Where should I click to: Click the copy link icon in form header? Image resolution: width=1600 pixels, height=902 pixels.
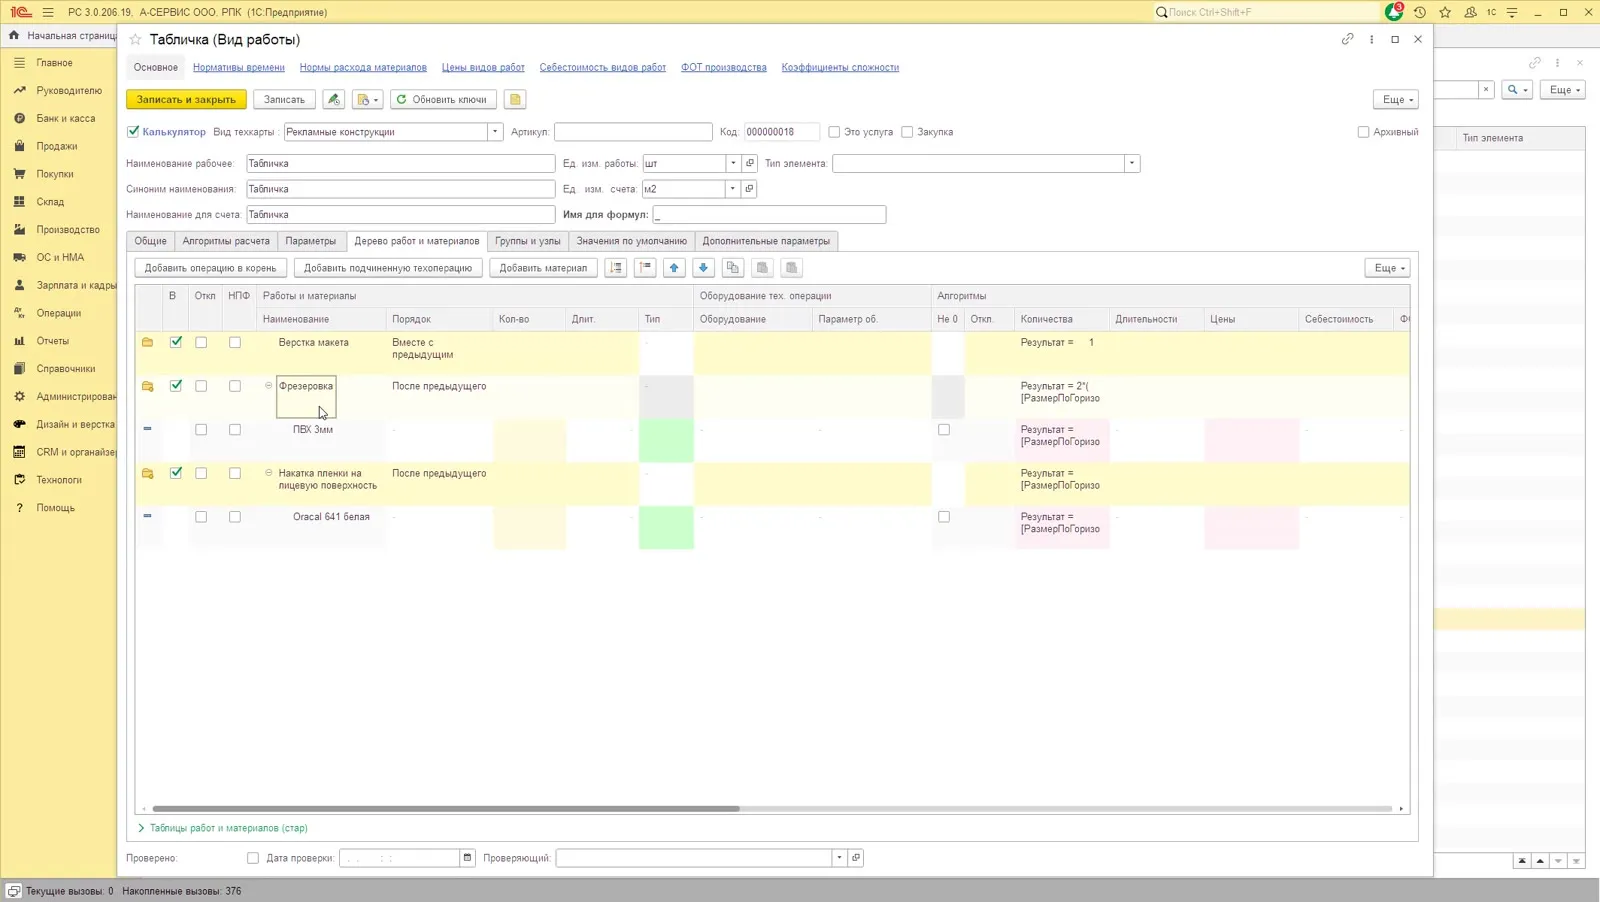click(1347, 39)
